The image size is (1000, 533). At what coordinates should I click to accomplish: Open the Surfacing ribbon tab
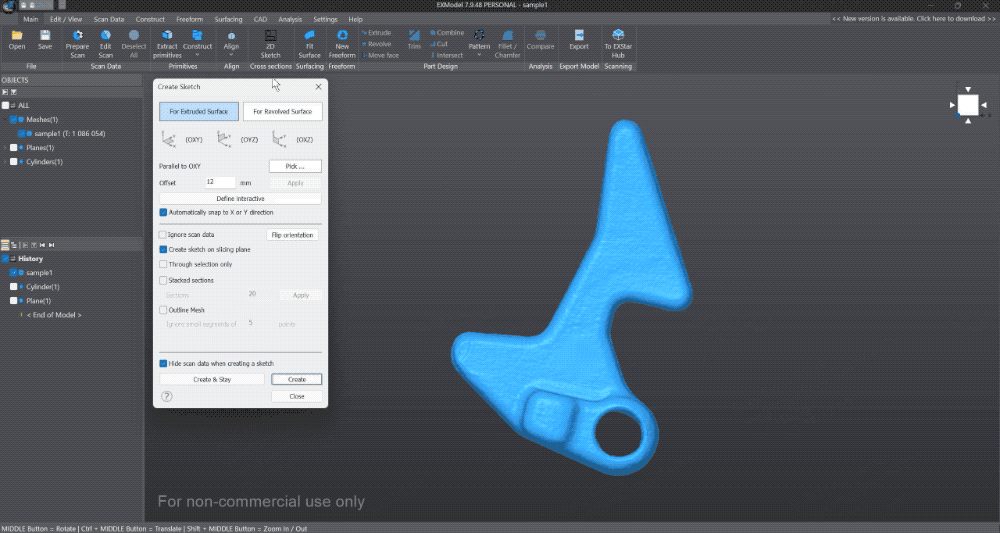(228, 19)
